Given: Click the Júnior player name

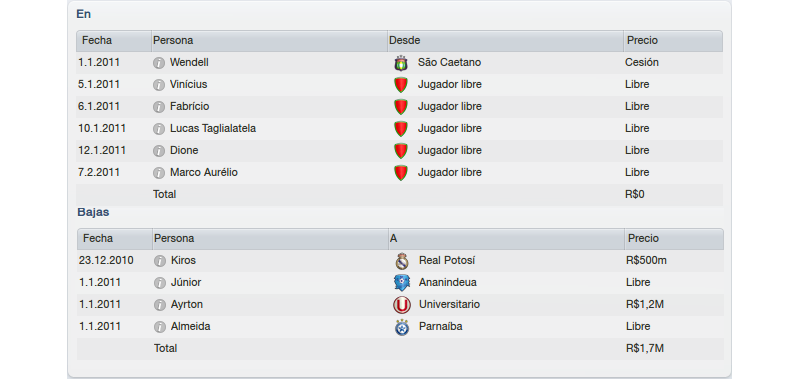Looking at the screenshot, I should click(186, 283).
